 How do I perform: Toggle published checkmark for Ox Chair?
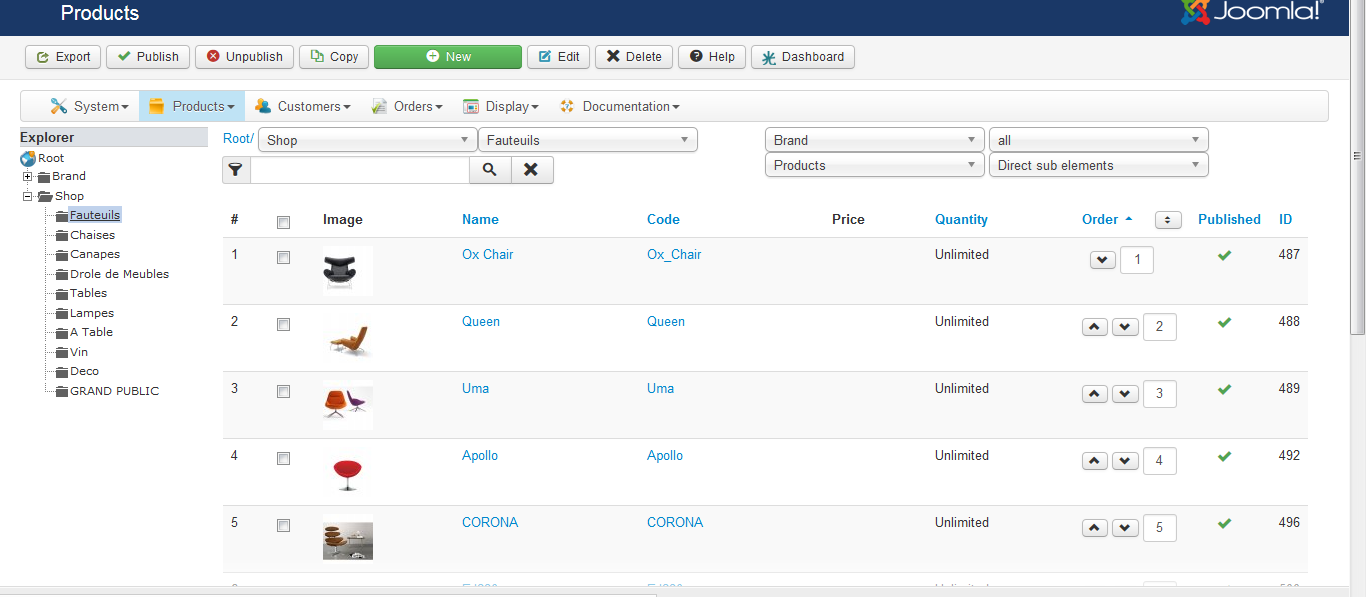point(1224,255)
